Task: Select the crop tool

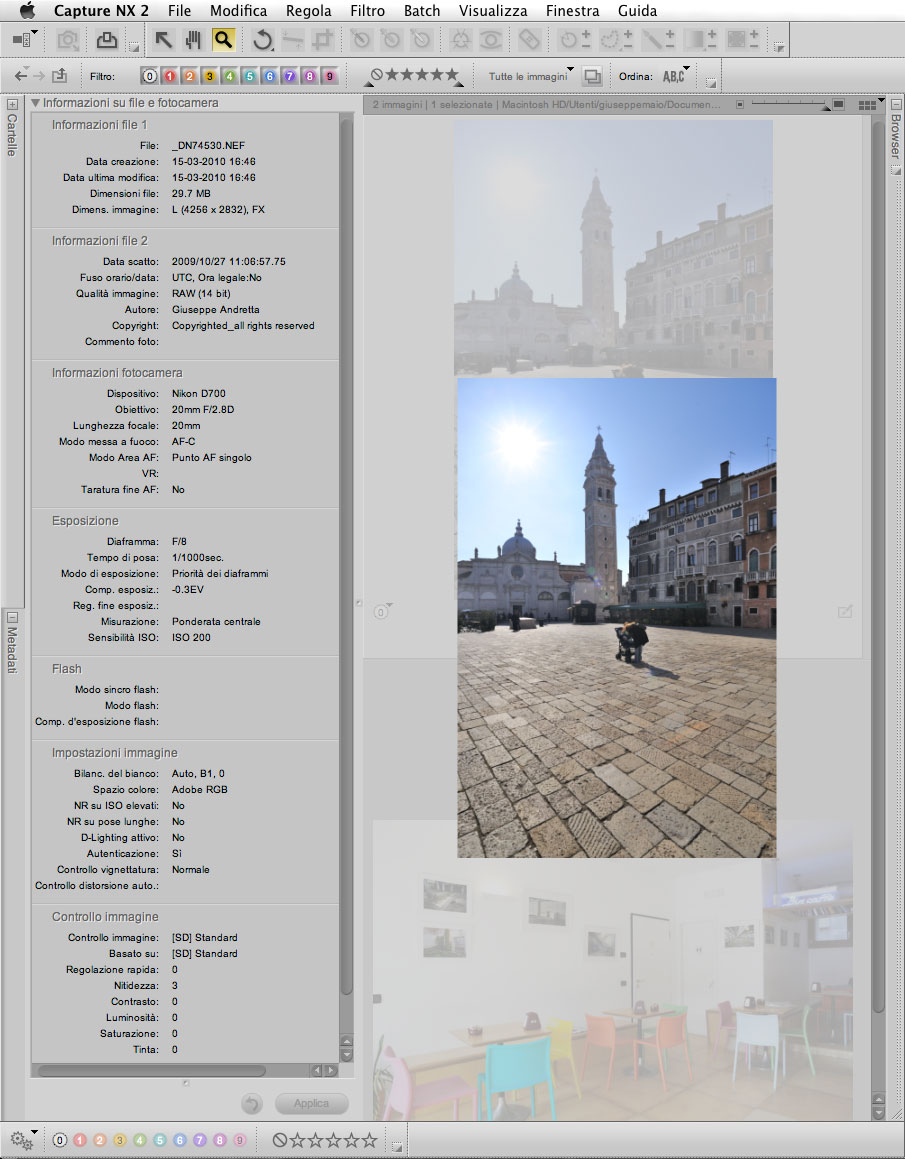Action: [x=322, y=40]
